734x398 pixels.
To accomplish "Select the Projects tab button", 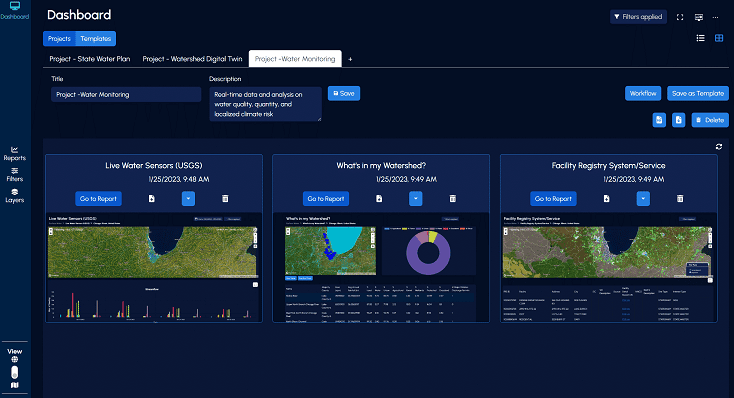I will tap(59, 38).
